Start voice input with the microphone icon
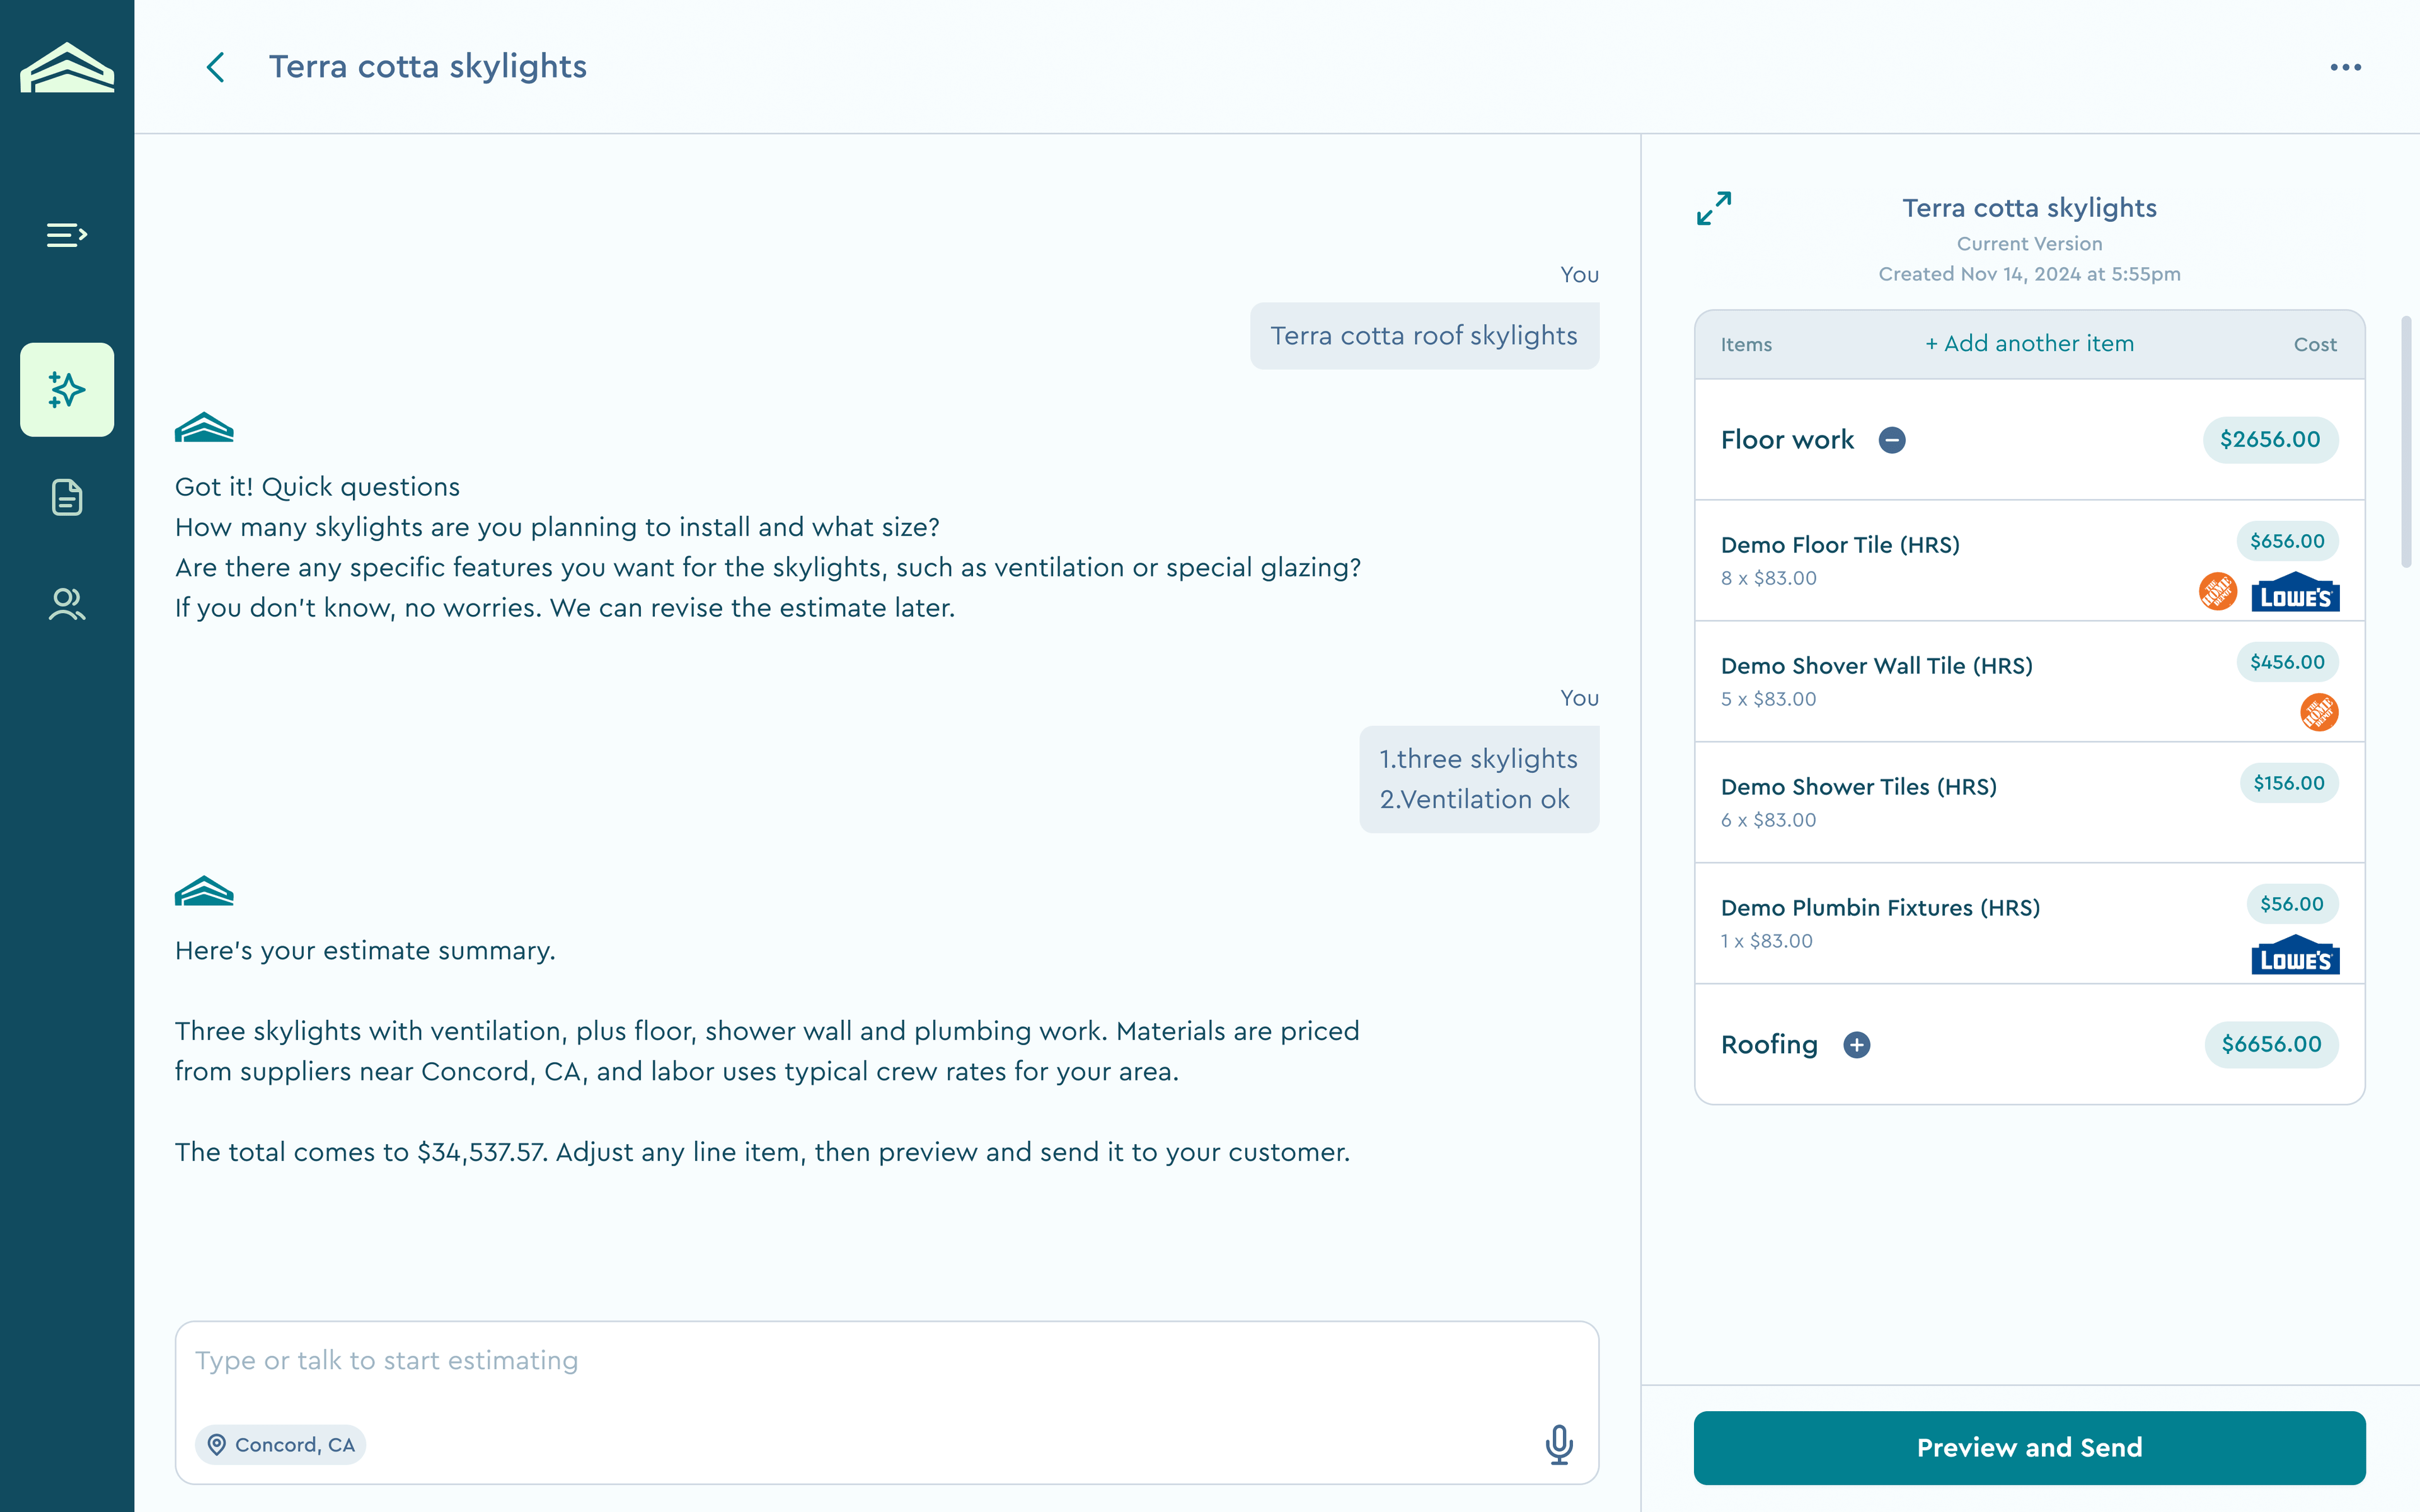 (x=1559, y=1444)
